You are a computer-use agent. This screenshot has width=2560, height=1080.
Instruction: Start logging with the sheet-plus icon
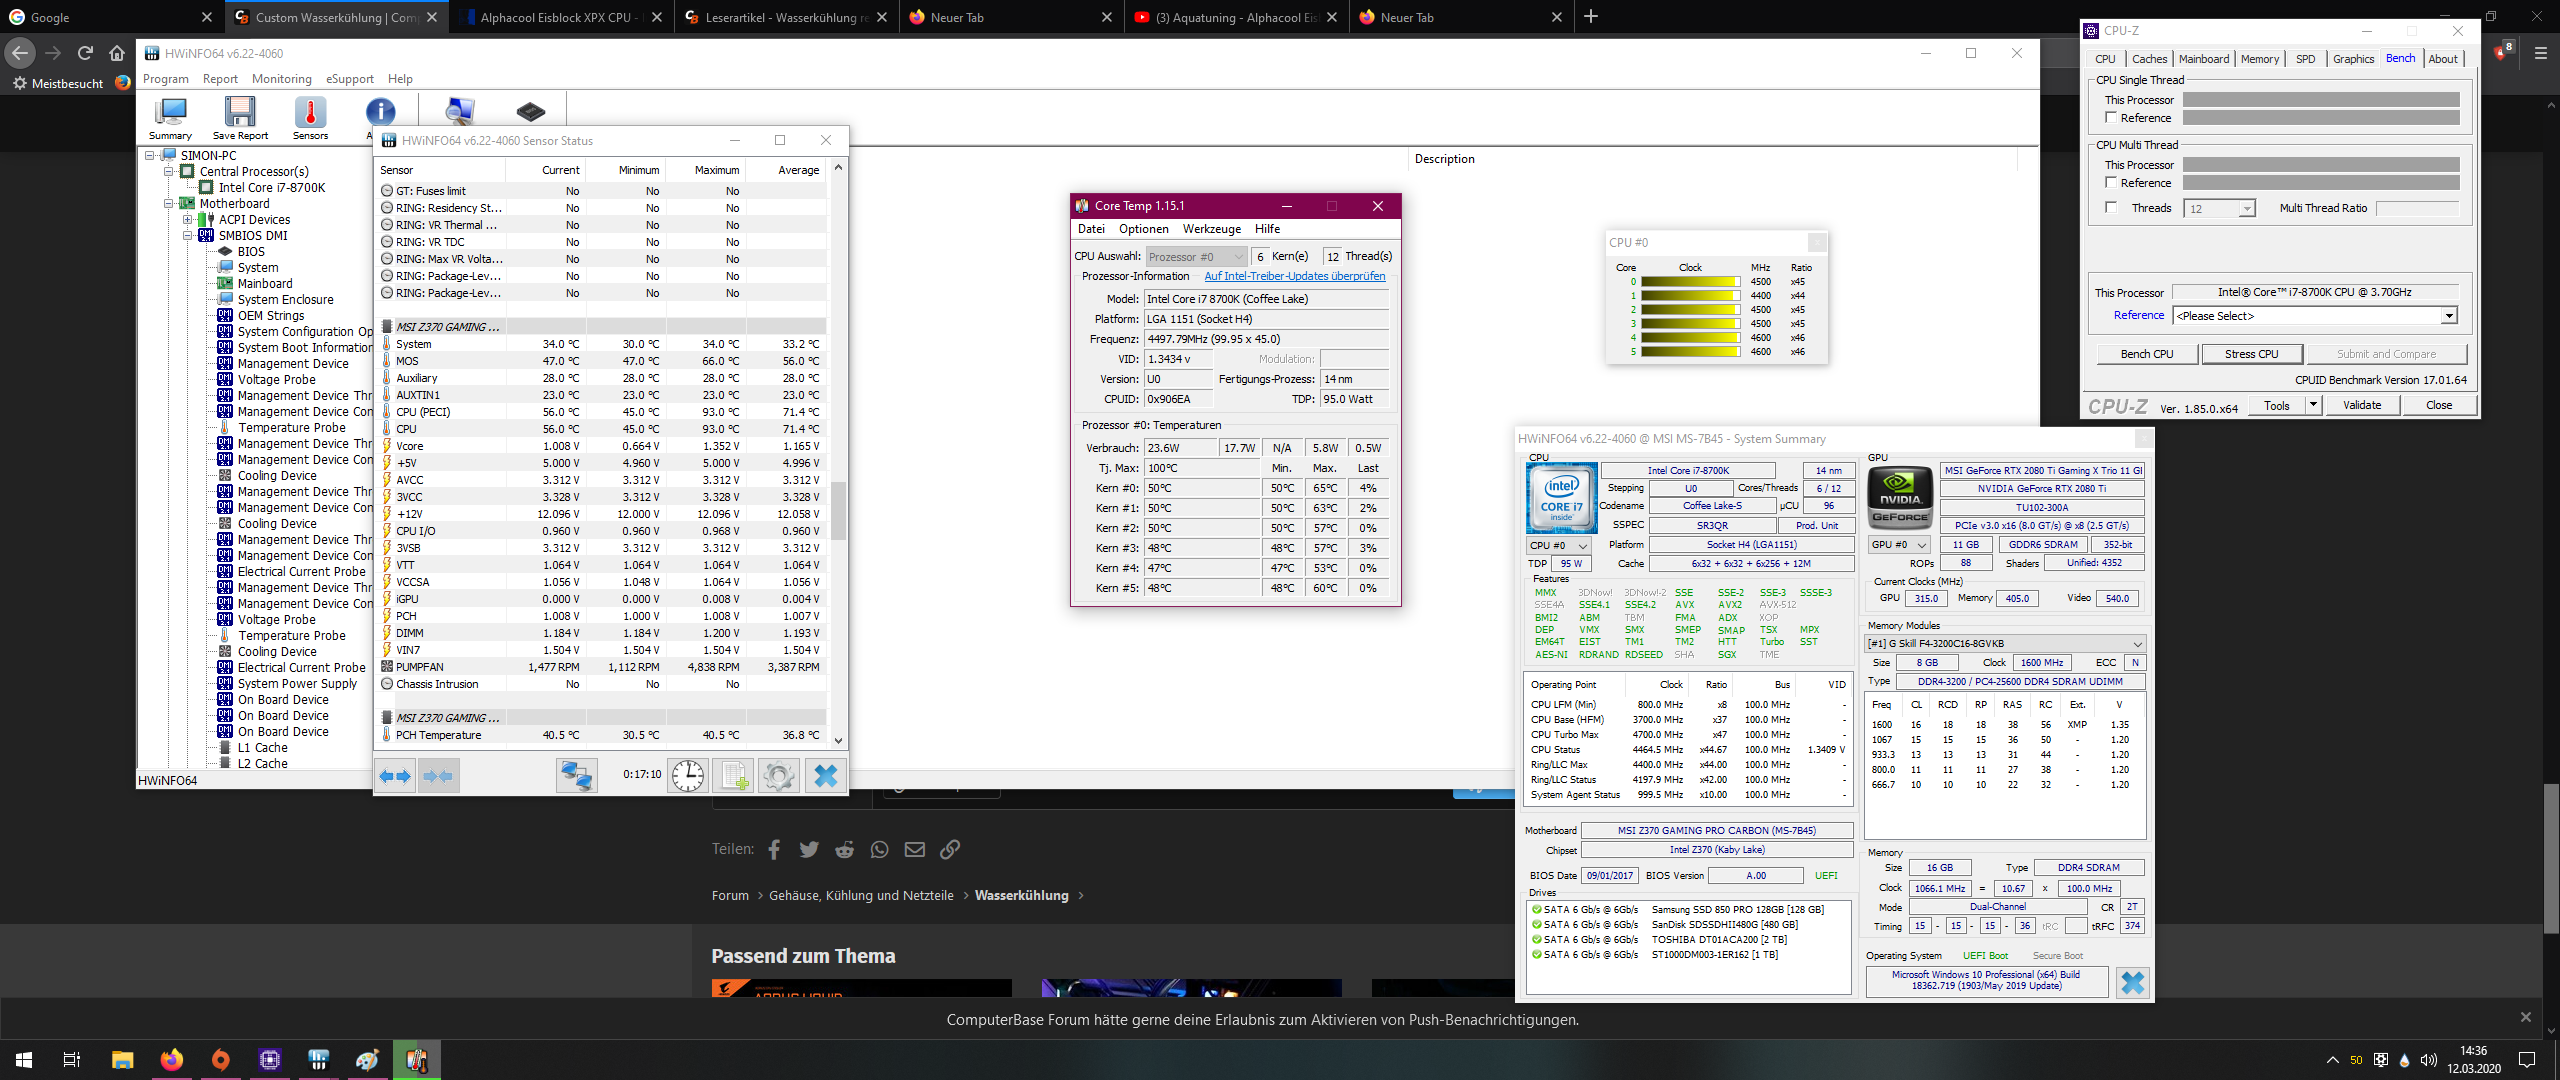(x=735, y=776)
